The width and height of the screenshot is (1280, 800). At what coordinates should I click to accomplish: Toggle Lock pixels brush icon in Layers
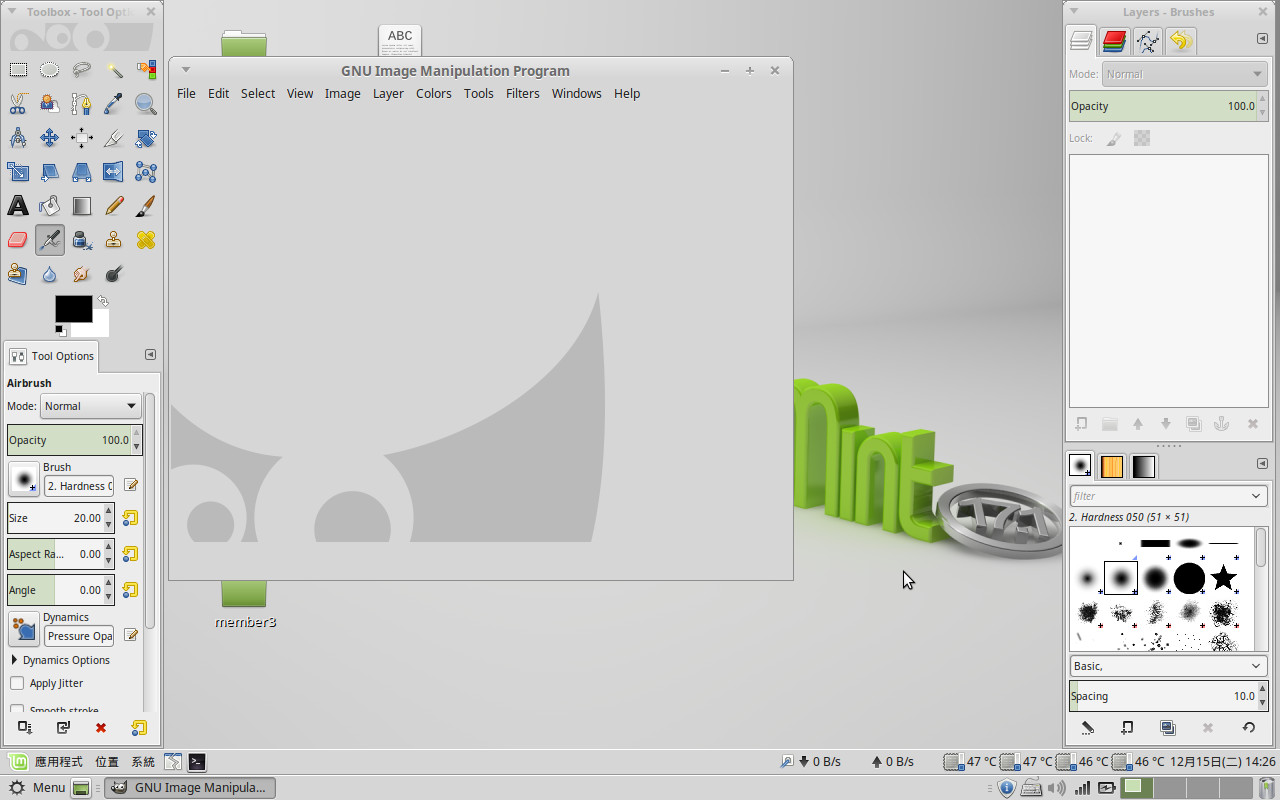point(1114,139)
